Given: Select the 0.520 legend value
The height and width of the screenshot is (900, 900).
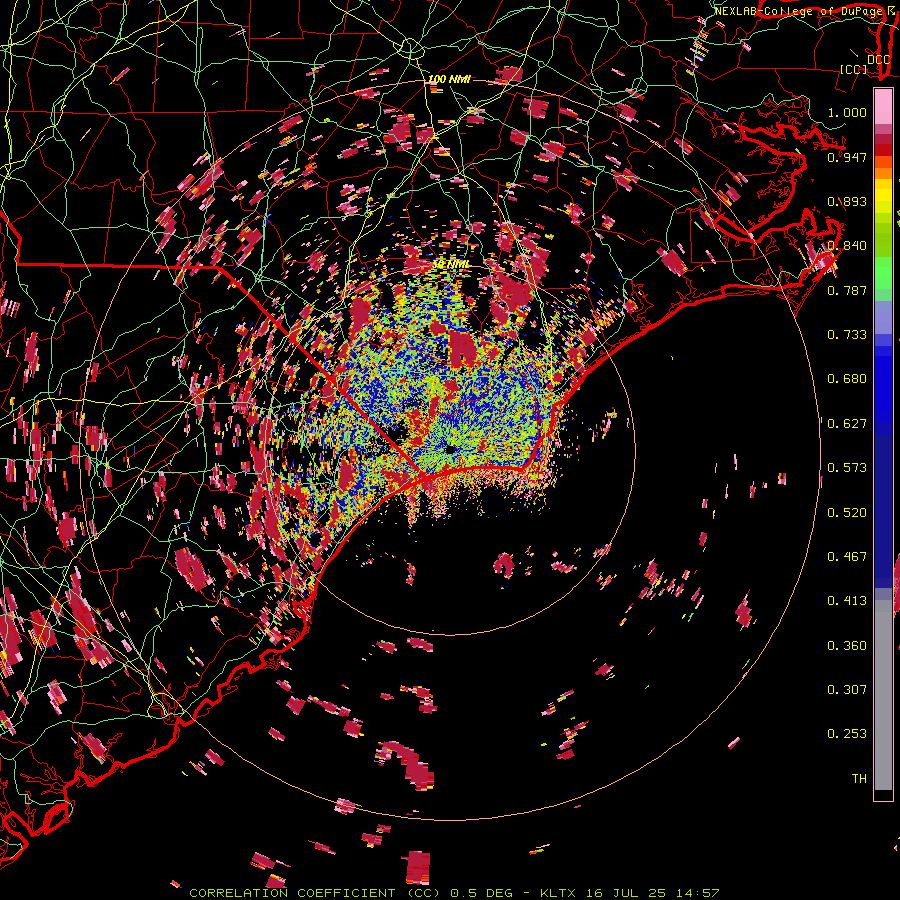Looking at the screenshot, I should point(847,513).
